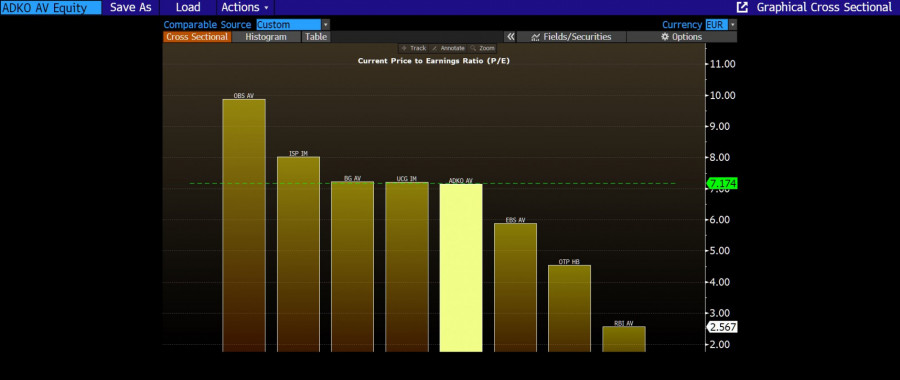
Task: Open the Currency EUR selector
Action: click(716, 25)
